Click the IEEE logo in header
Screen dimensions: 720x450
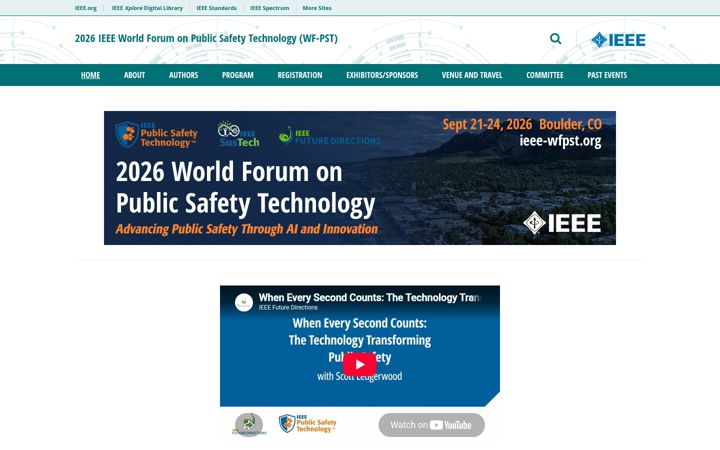618,40
